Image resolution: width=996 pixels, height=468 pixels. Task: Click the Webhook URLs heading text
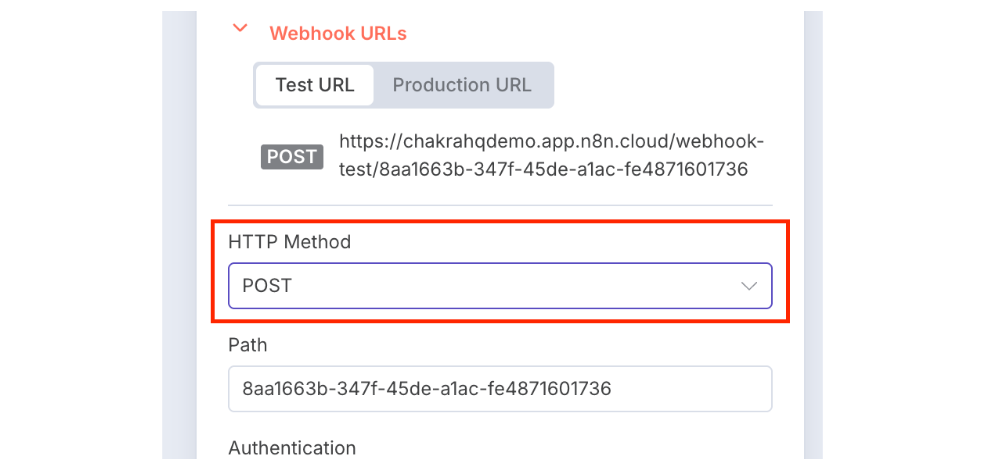[x=338, y=33]
